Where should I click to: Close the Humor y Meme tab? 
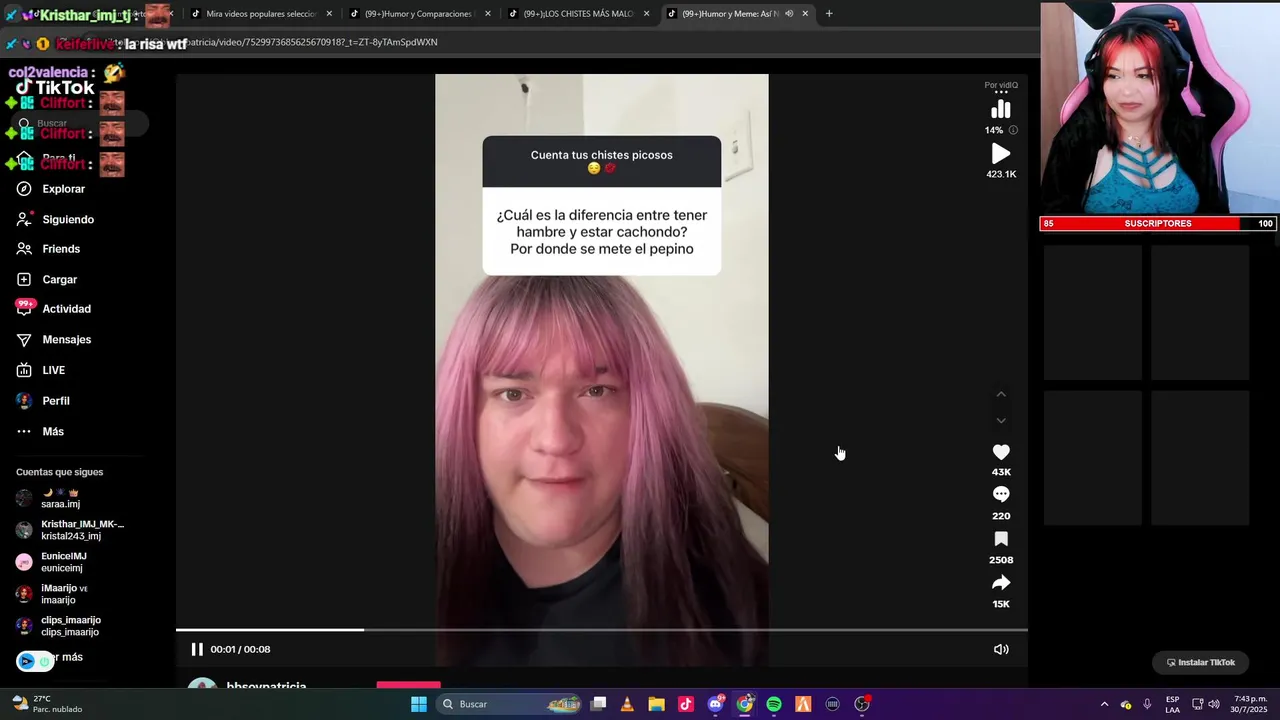804,14
